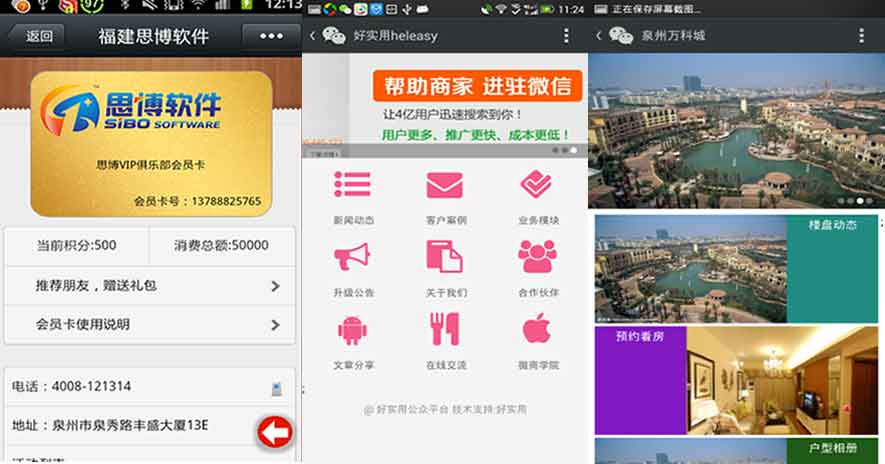The height and width of the screenshot is (464, 885).
Task: Open 升级公告 megaphone icon
Action: [x=352, y=257]
